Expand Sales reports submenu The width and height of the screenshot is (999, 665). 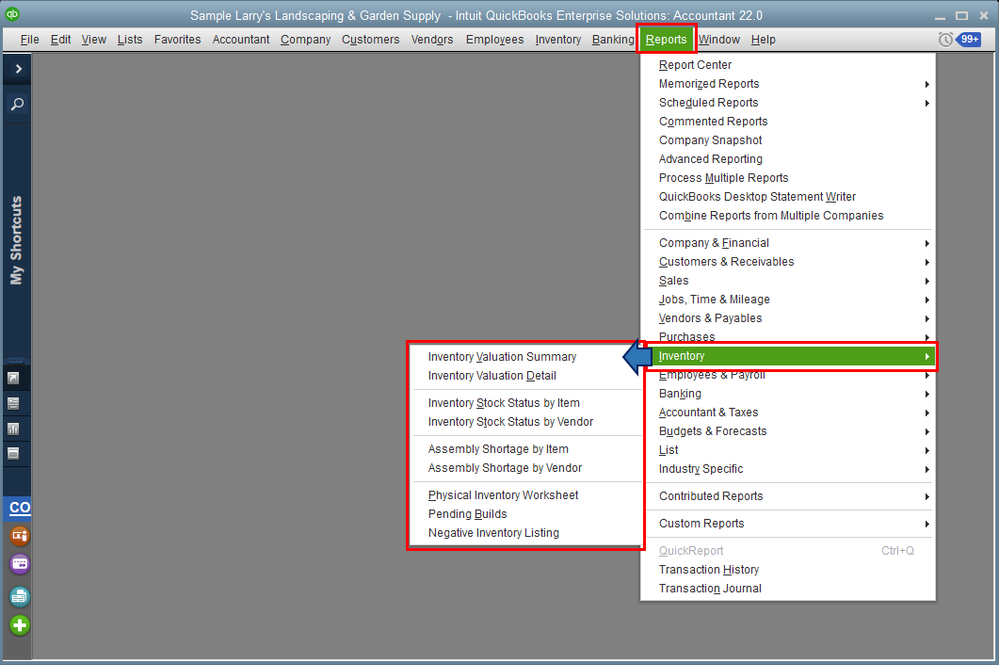click(788, 280)
